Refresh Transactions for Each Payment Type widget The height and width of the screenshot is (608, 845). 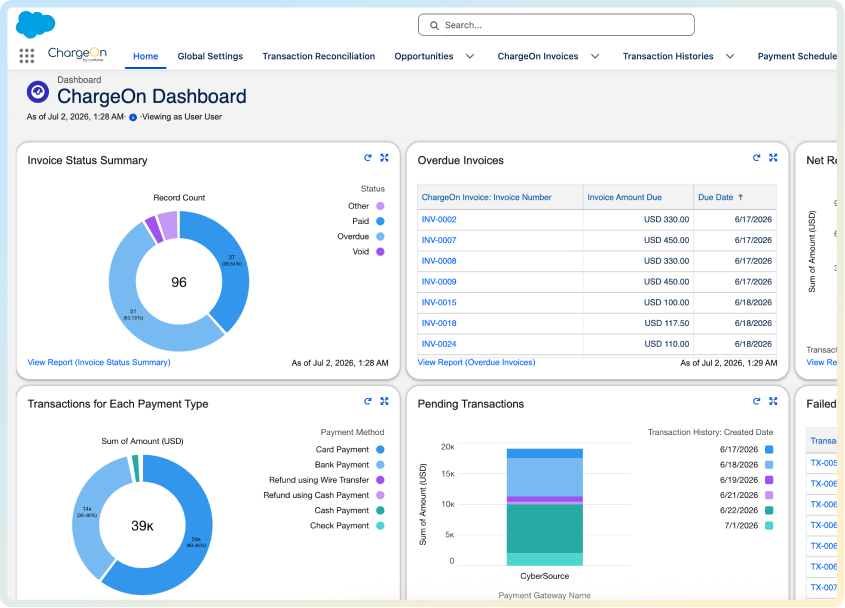coord(368,401)
